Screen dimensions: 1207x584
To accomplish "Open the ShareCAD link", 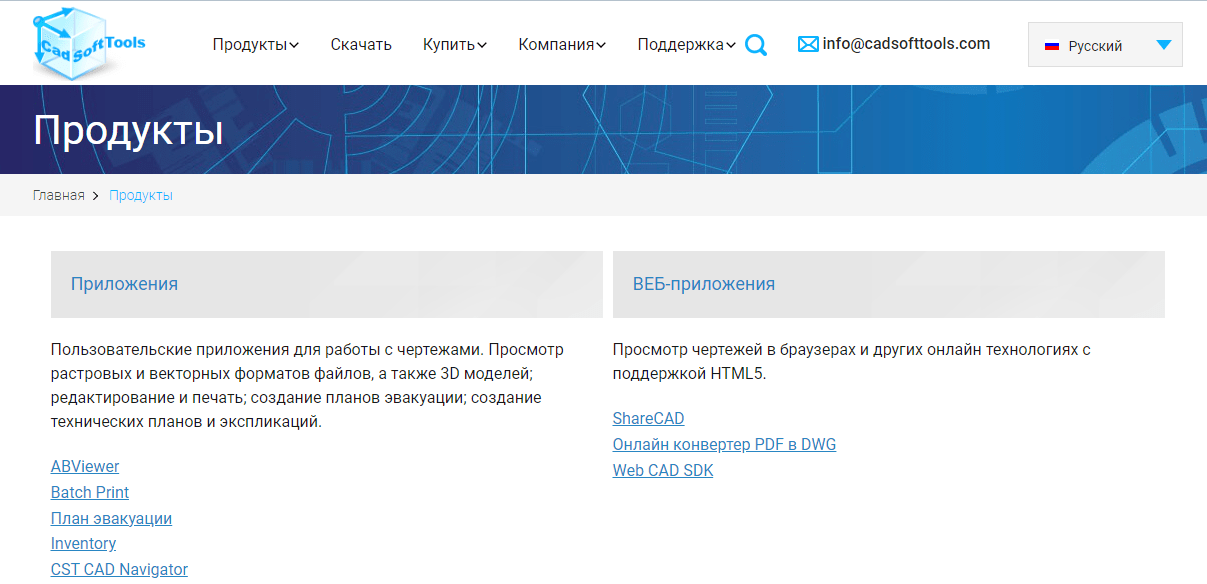I will (648, 419).
